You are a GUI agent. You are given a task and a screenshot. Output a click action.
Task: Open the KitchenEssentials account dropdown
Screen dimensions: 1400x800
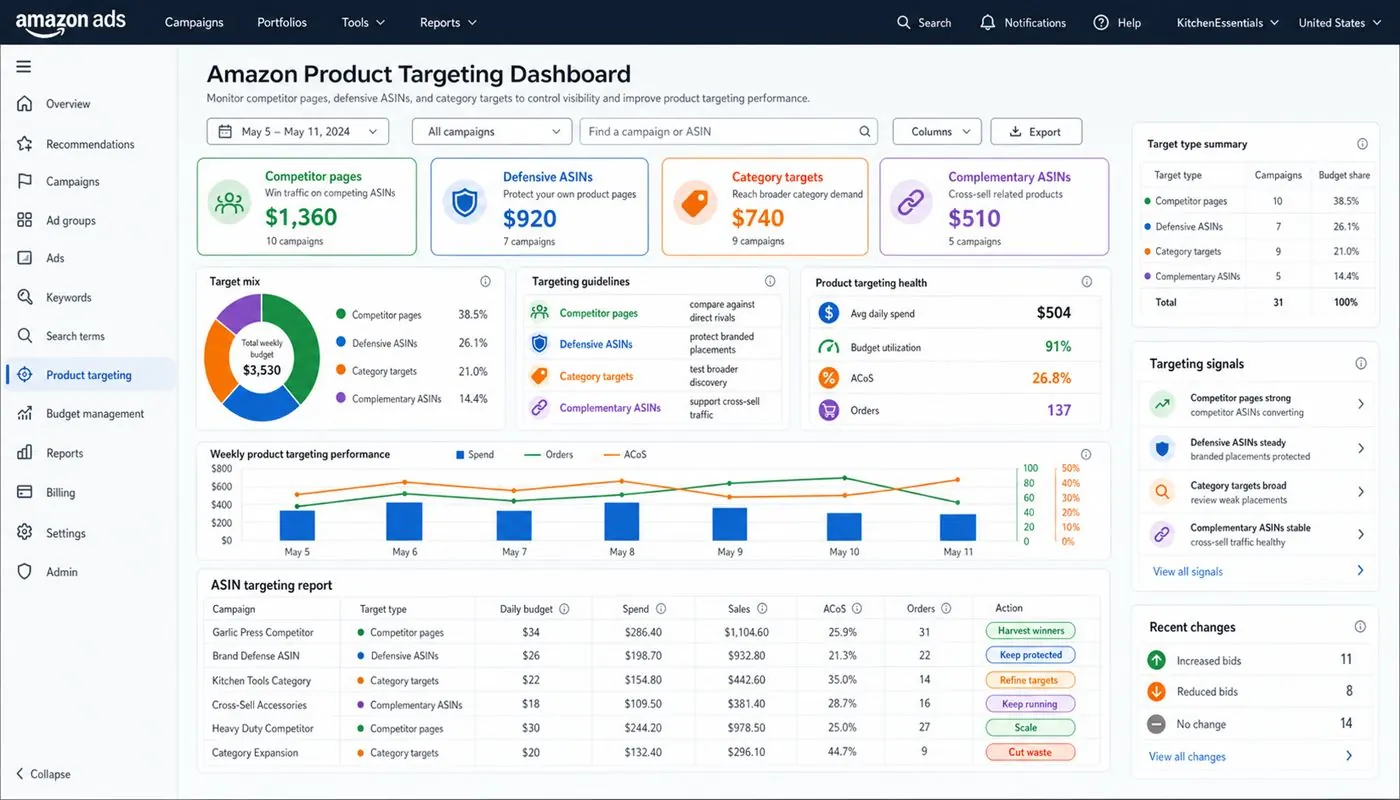pyautogui.click(x=1227, y=22)
